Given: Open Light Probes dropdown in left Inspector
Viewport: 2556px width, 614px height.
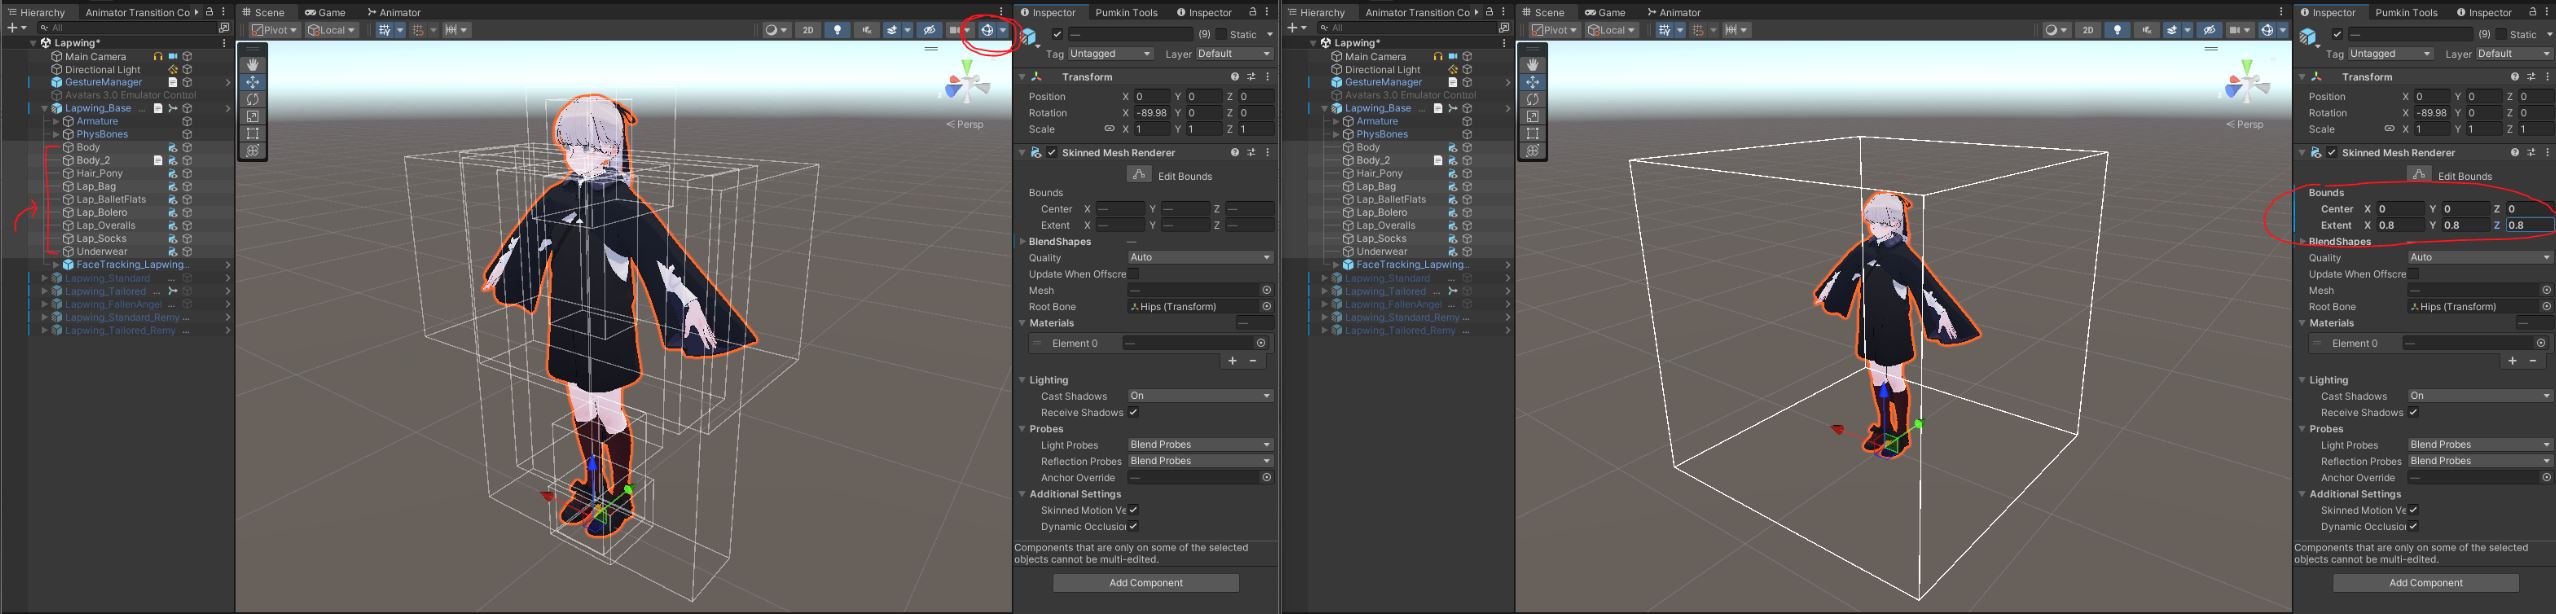Looking at the screenshot, I should [x=1200, y=445].
